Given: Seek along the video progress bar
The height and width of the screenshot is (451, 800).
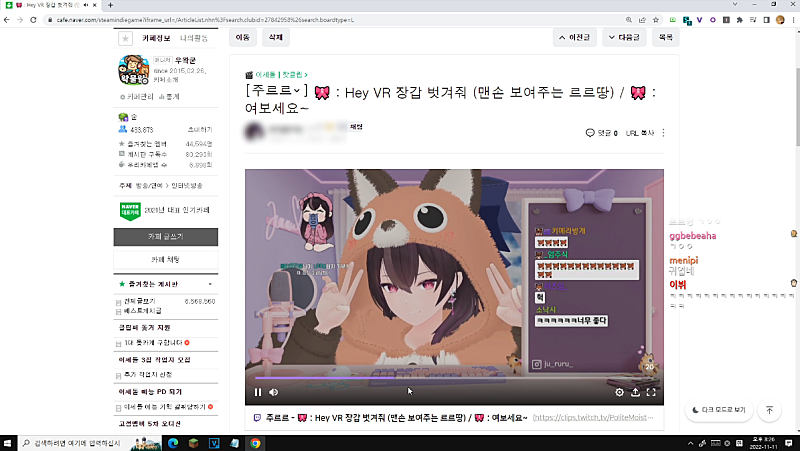Looking at the screenshot, I should coord(454,378).
